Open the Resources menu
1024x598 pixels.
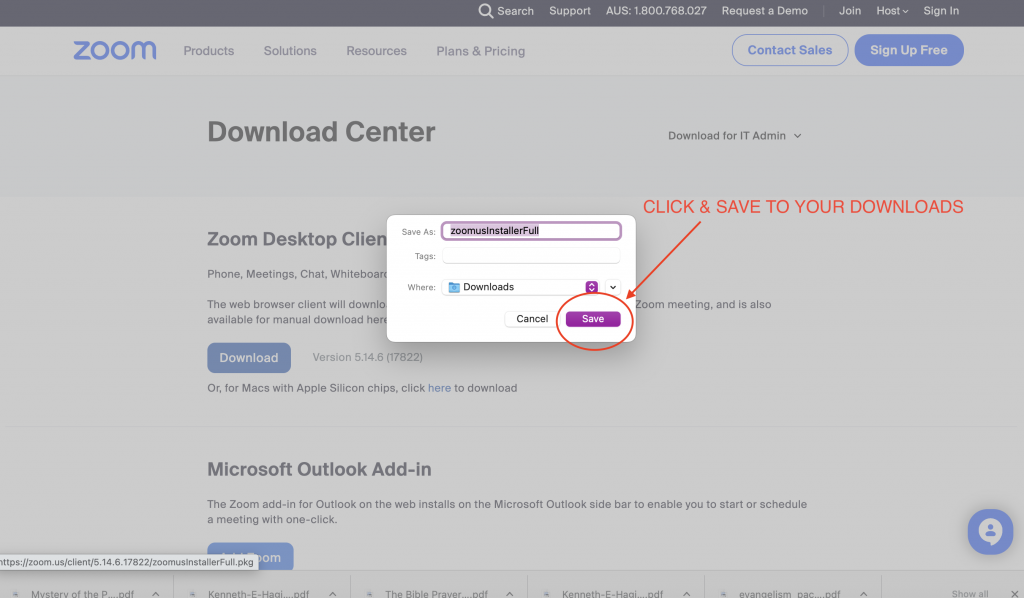tap(376, 51)
